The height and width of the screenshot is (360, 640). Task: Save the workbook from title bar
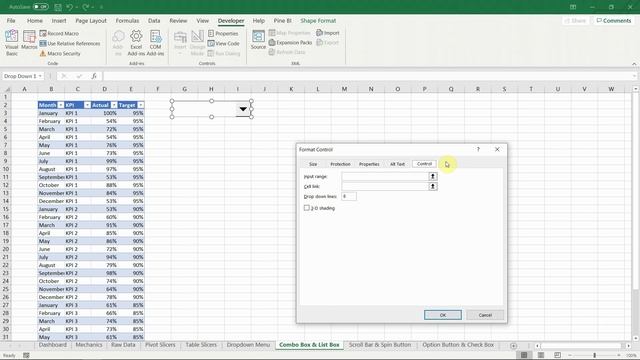(x=58, y=7)
